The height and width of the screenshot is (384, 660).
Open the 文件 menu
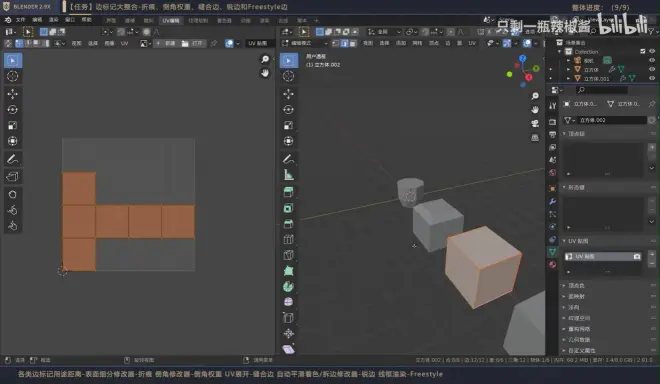20,20
